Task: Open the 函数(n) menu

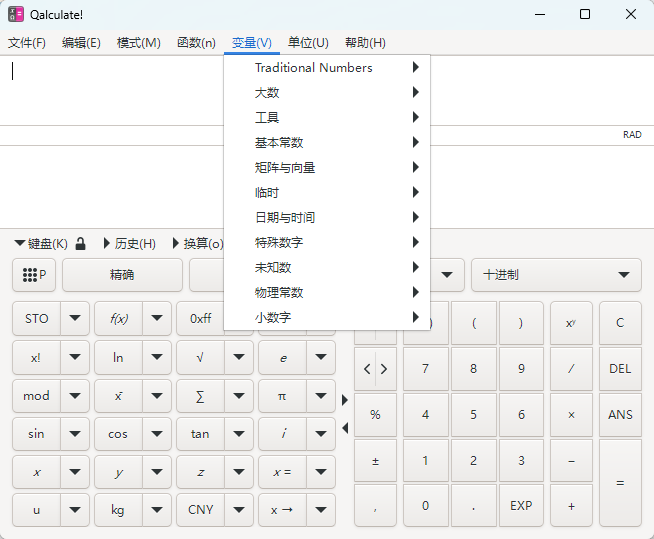Action: coord(196,43)
